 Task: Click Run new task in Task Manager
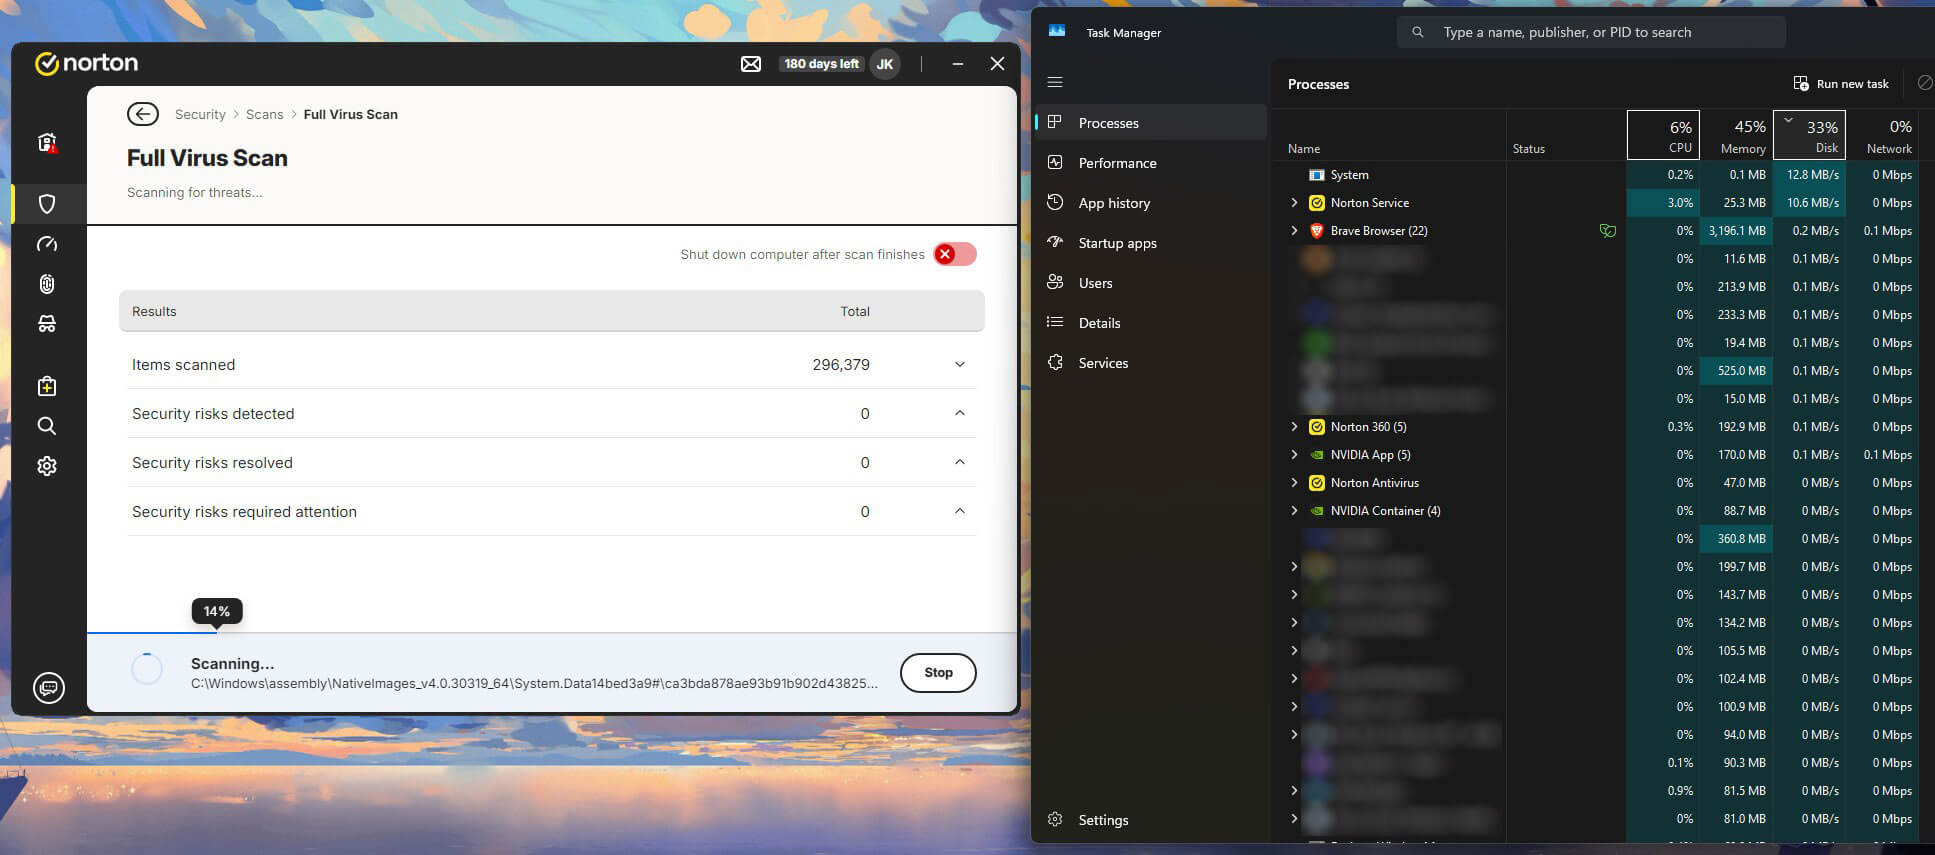tap(1841, 84)
